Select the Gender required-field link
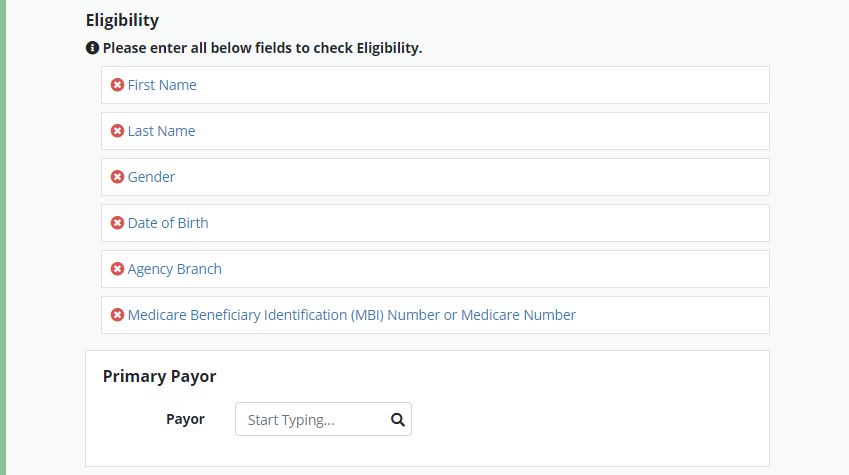This screenshot has height=475, width=849. point(151,177)
